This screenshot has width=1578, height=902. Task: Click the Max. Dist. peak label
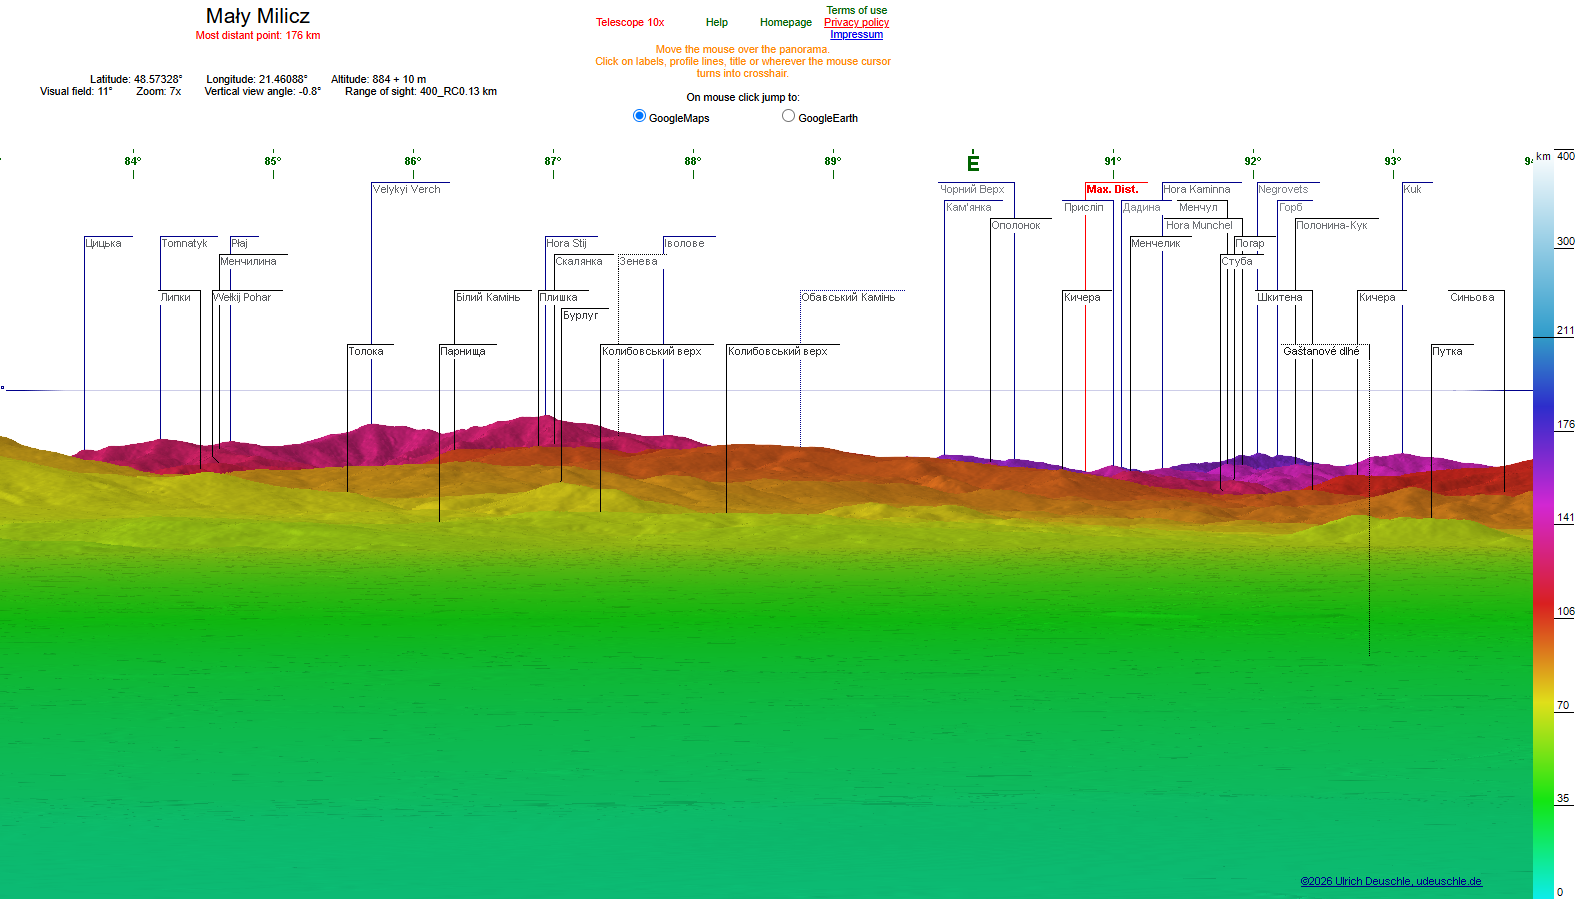pyautogui.click(x=1112, y=189)
